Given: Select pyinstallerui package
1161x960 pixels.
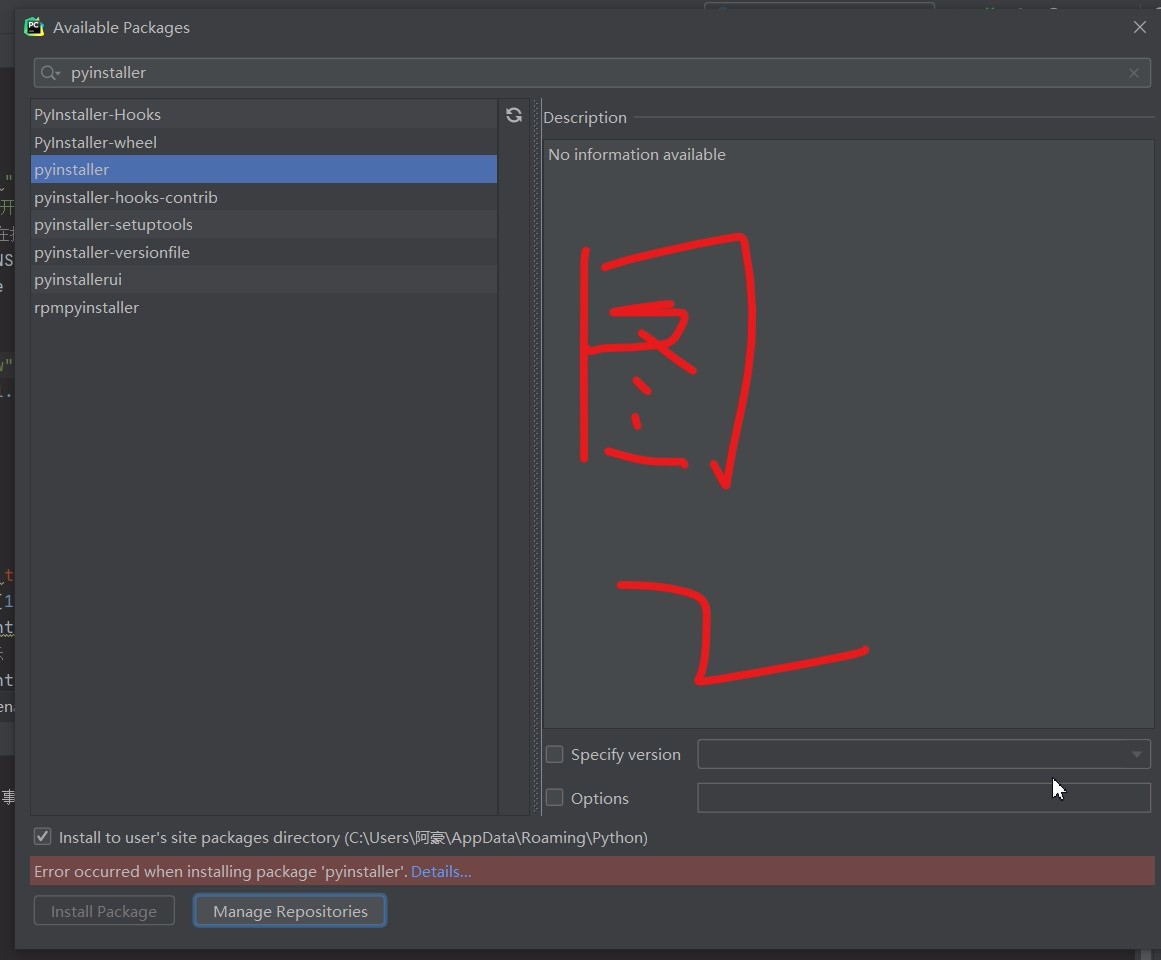Looking at the screenshot, I should [x=264, y=280].
